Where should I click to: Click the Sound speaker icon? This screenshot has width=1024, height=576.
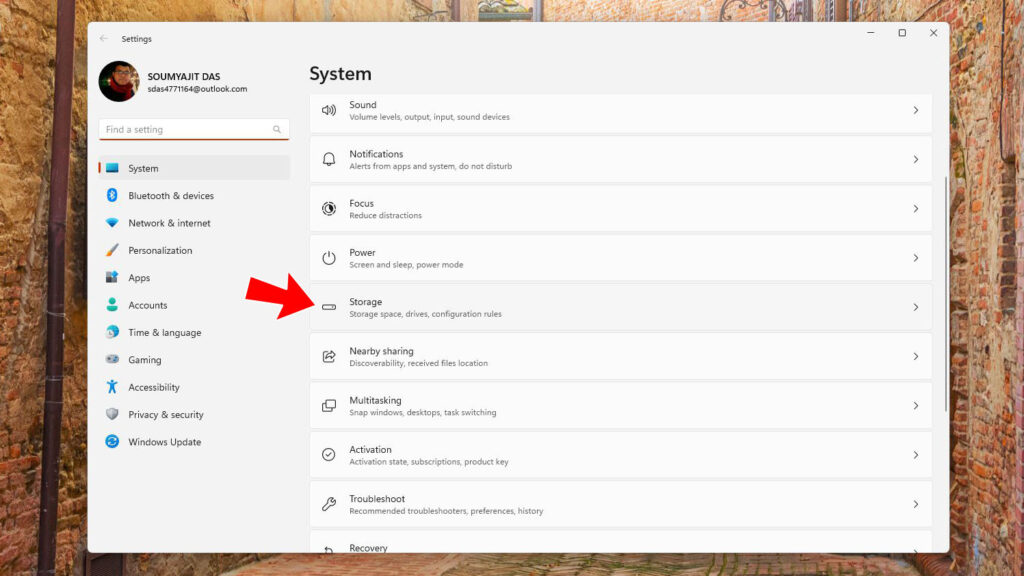coord(328,110)
